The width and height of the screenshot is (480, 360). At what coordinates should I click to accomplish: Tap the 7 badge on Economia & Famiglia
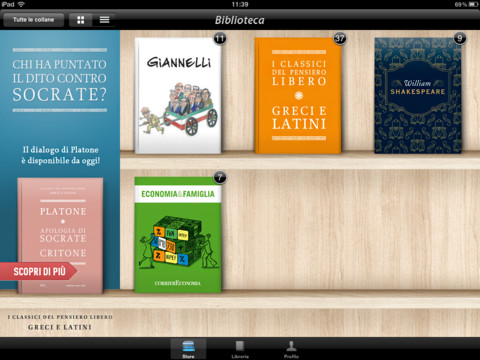tap(220, 177)
